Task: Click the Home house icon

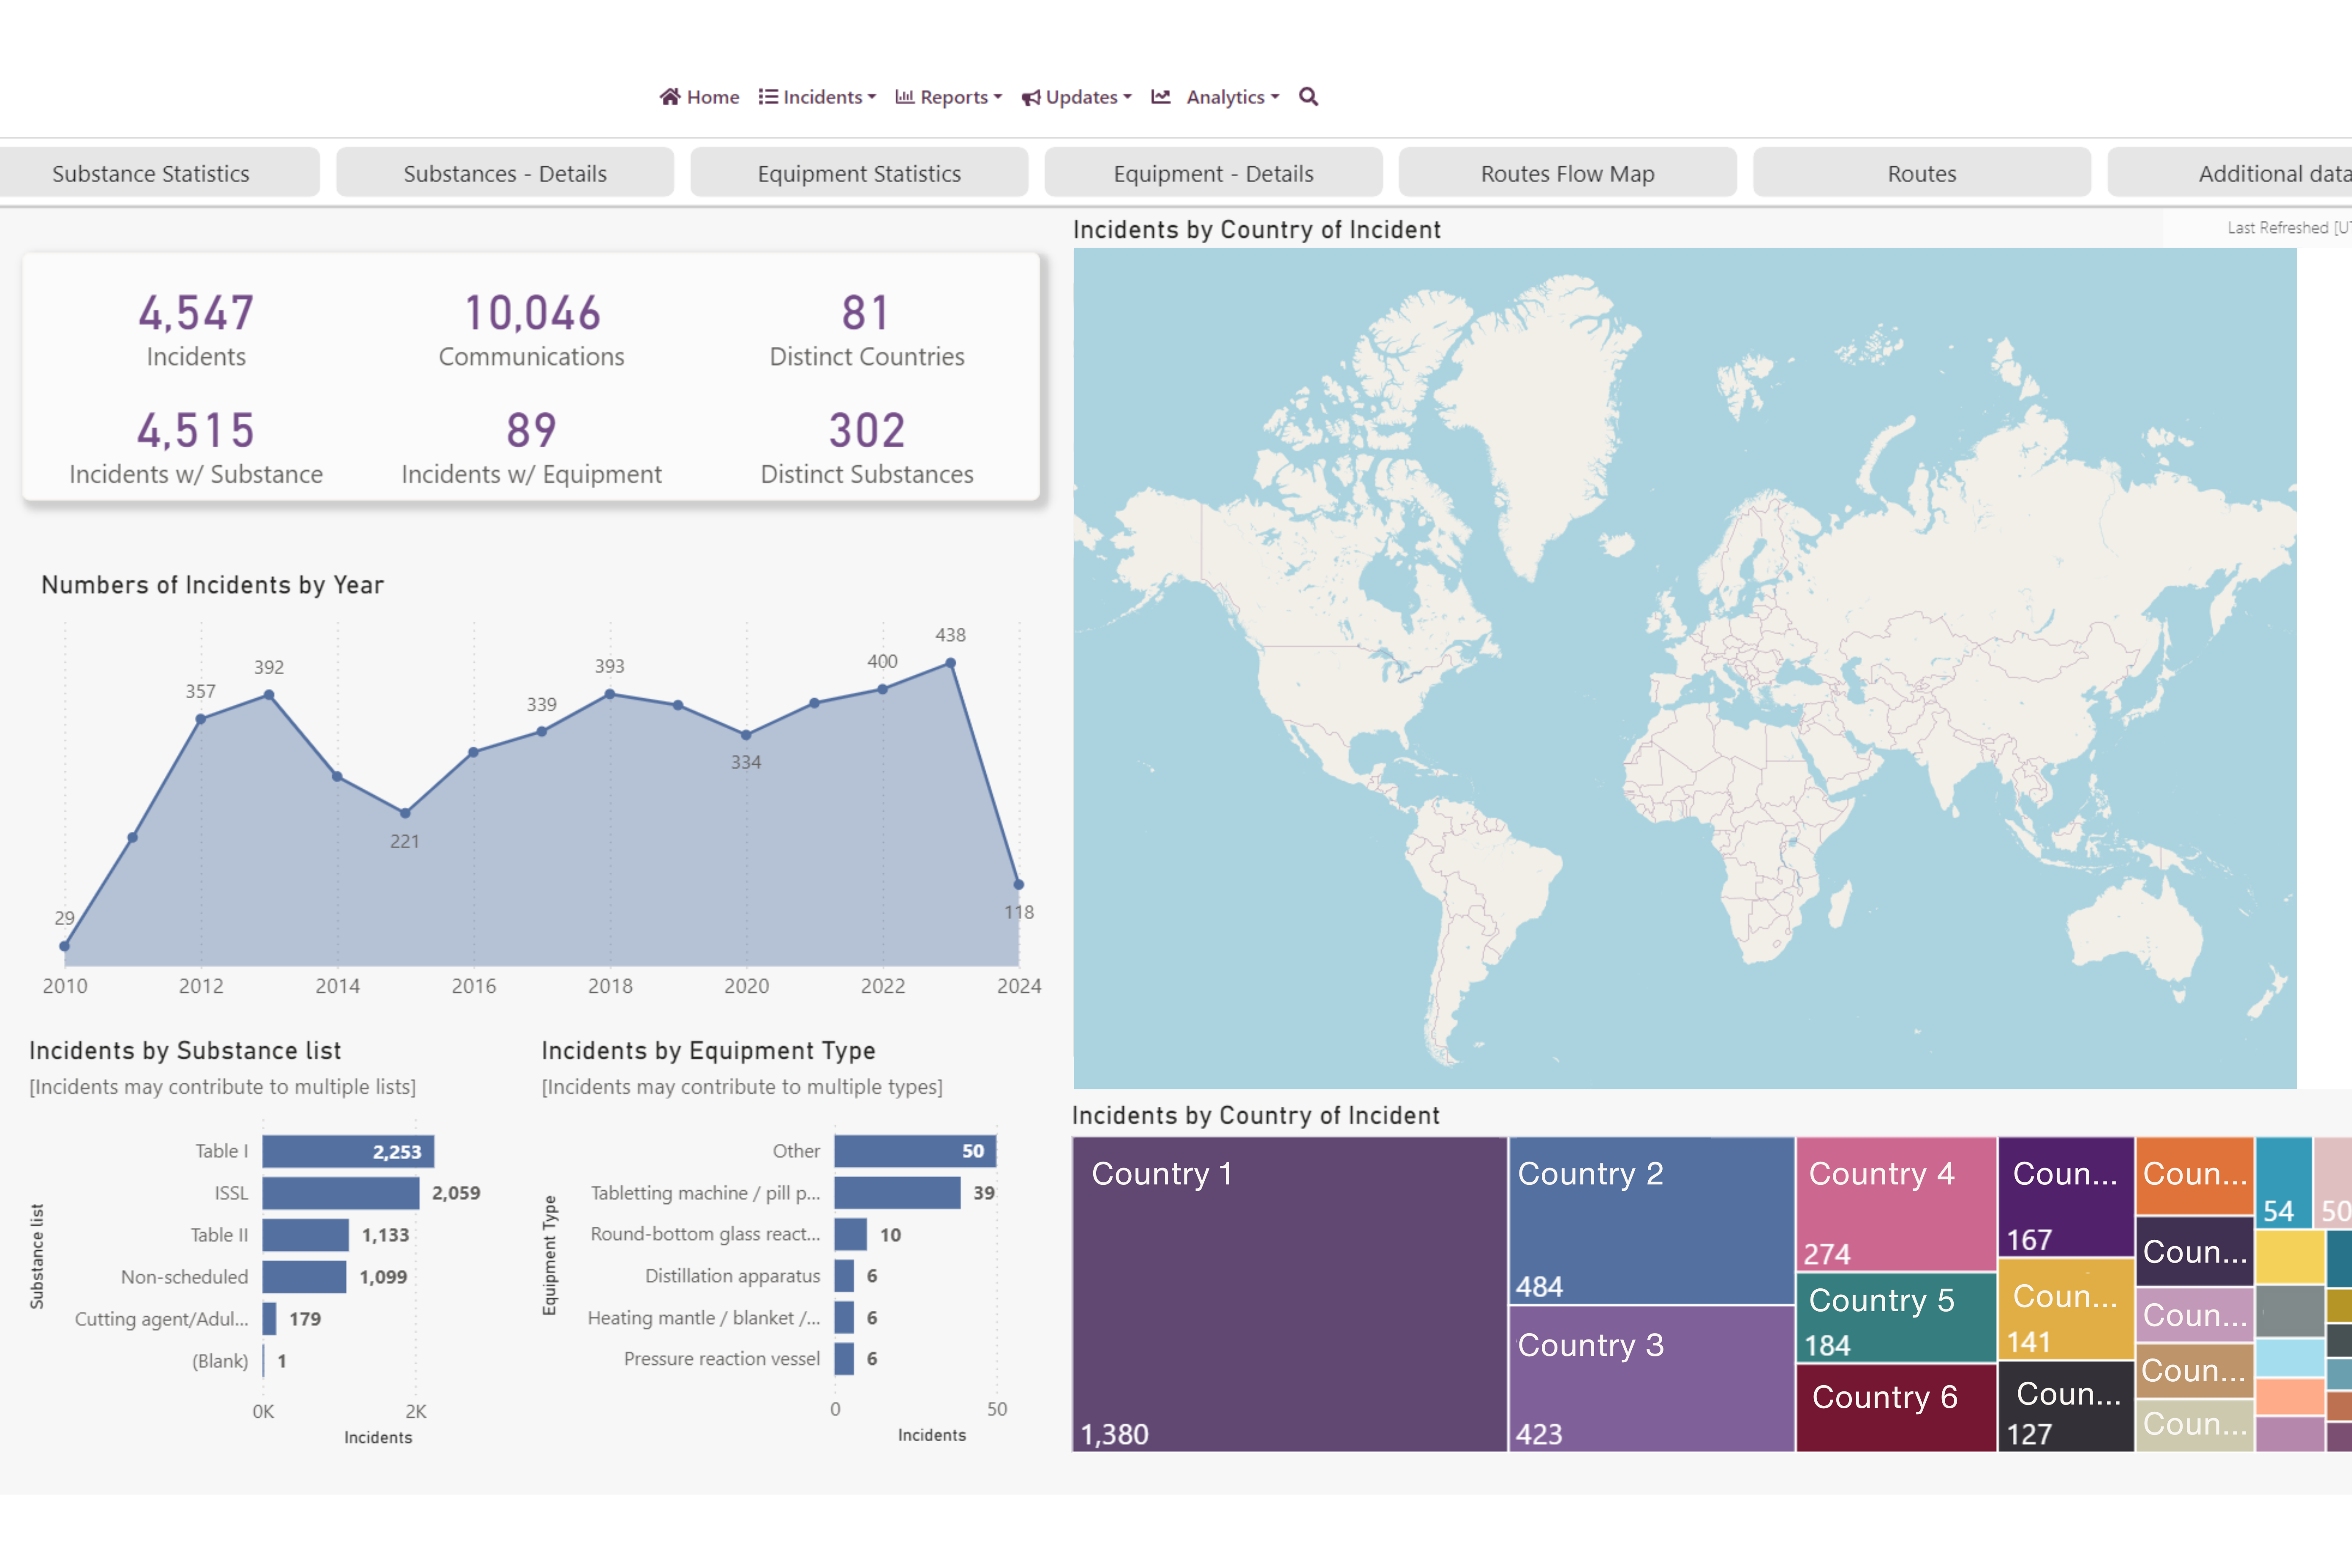Action: tap(670, 97)
